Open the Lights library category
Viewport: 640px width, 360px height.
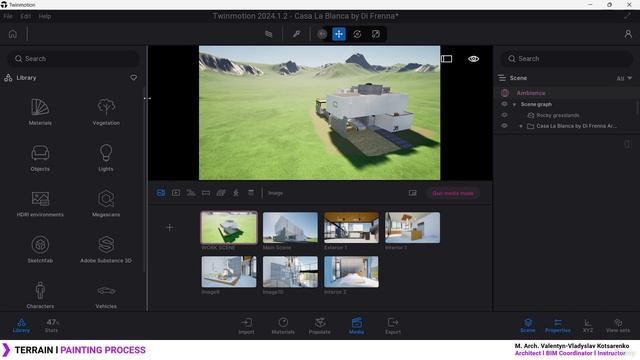point(106,158)
